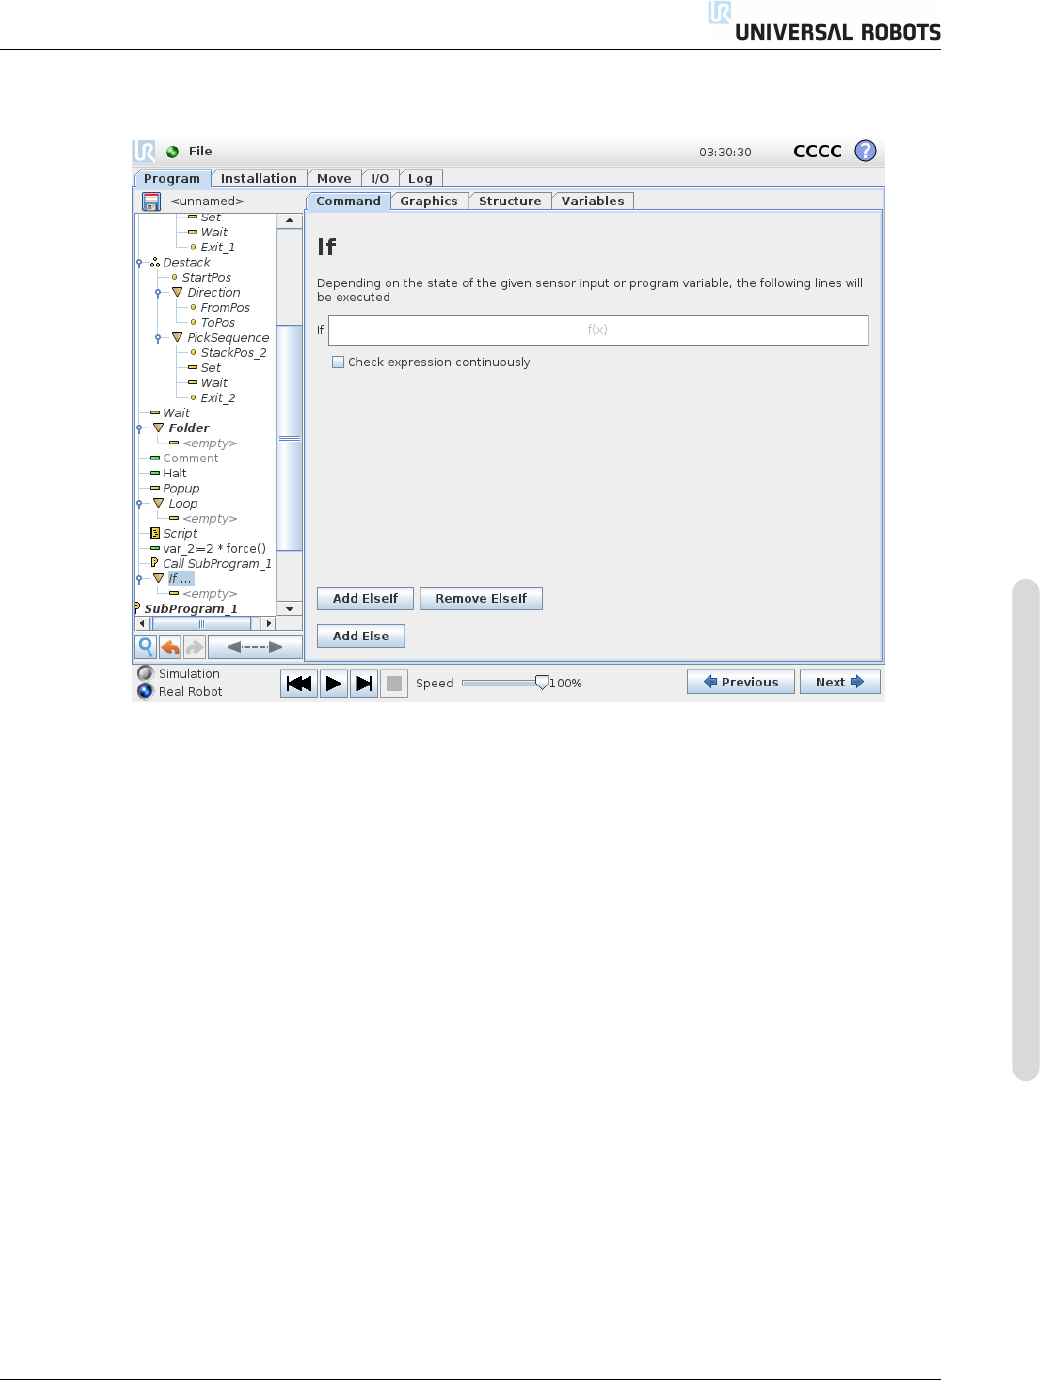Click the var_2 assignment green bar icon
Viewport: 1040px width, 1380px height.
[155, 548]
